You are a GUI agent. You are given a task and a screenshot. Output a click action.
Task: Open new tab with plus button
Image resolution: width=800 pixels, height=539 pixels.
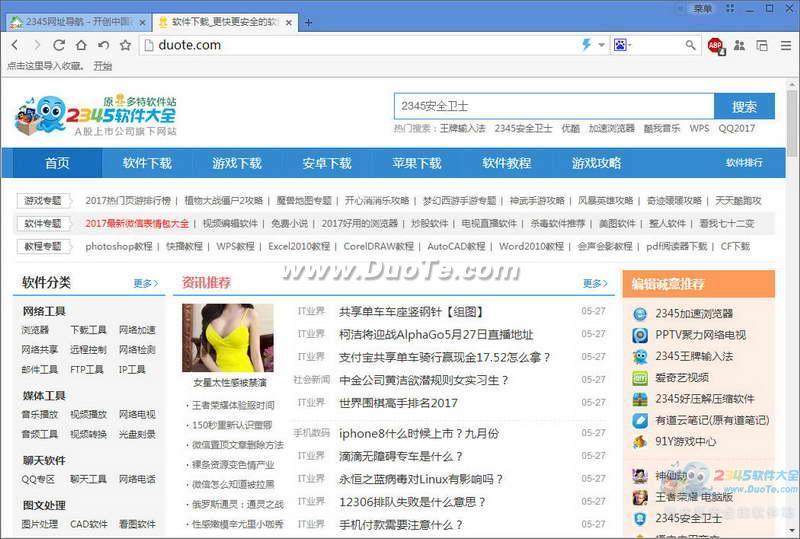coord(308,22)
